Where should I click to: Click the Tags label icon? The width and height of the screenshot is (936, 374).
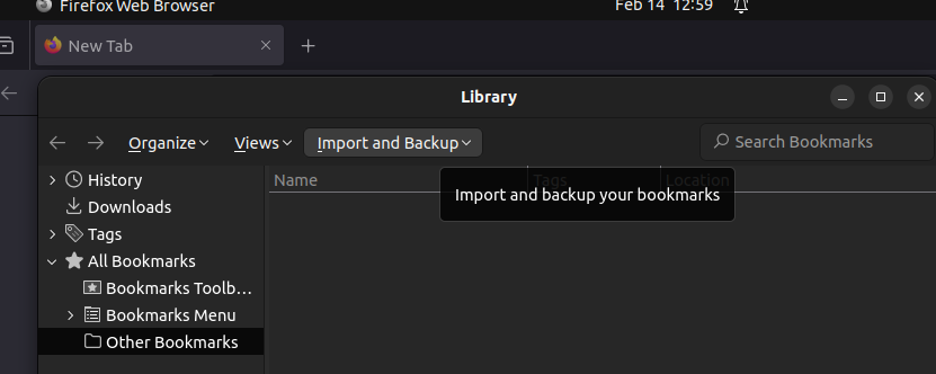[73, 233]
